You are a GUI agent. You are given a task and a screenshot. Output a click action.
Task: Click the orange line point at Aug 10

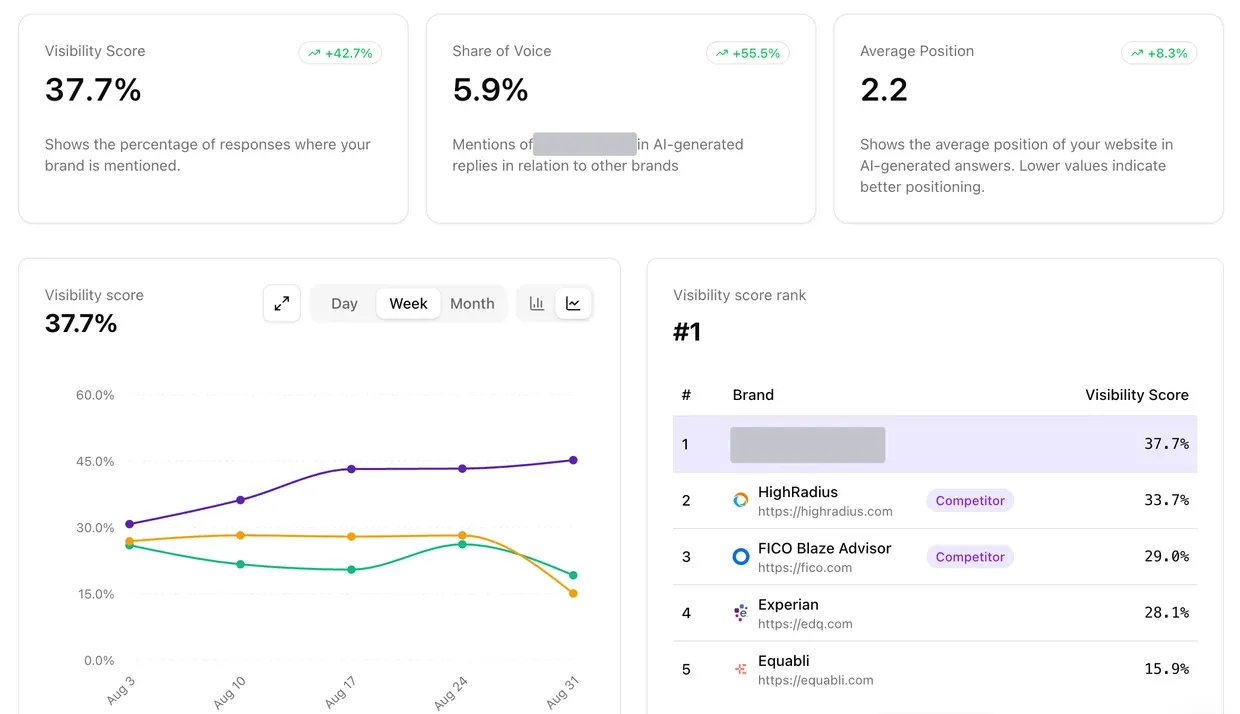coord(240,535)
